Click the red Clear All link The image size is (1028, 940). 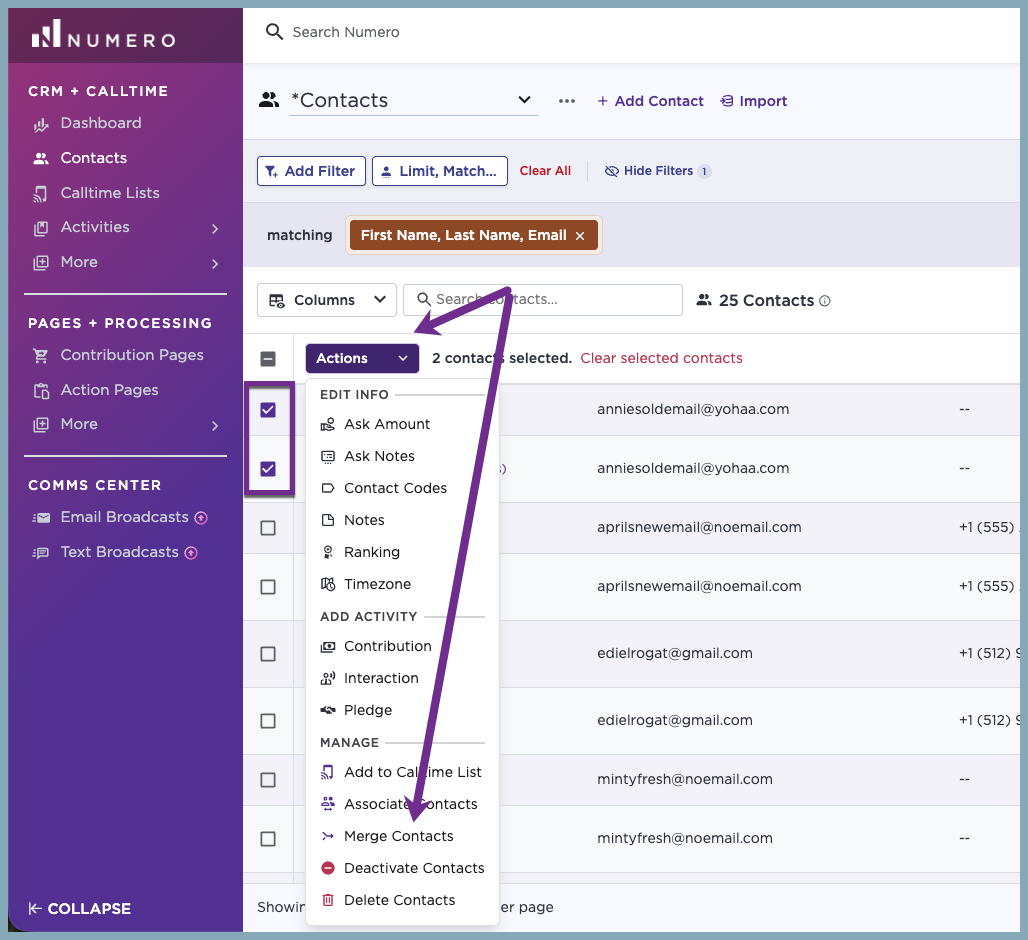[x=545, y=171]
